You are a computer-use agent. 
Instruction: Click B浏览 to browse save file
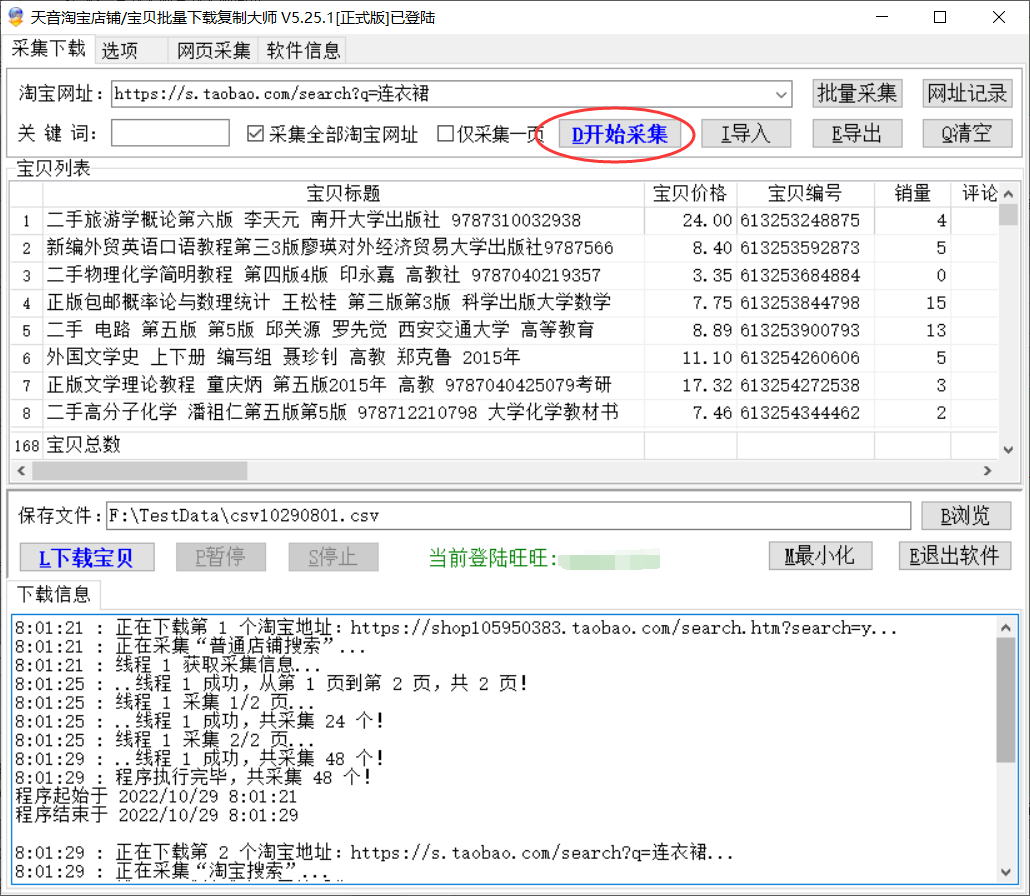coord(965,516)
